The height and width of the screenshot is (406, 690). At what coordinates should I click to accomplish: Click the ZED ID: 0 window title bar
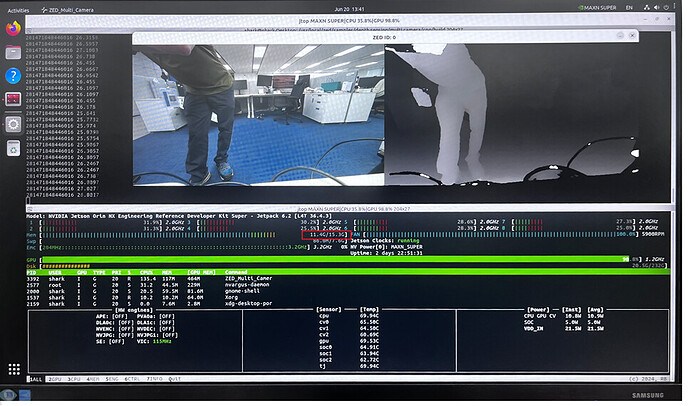point(385,37)
